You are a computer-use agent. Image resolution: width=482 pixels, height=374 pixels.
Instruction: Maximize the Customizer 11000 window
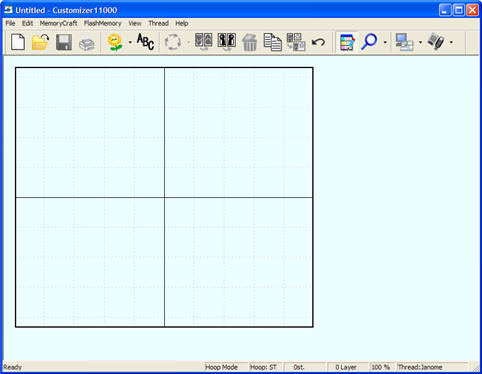(459, 10)
